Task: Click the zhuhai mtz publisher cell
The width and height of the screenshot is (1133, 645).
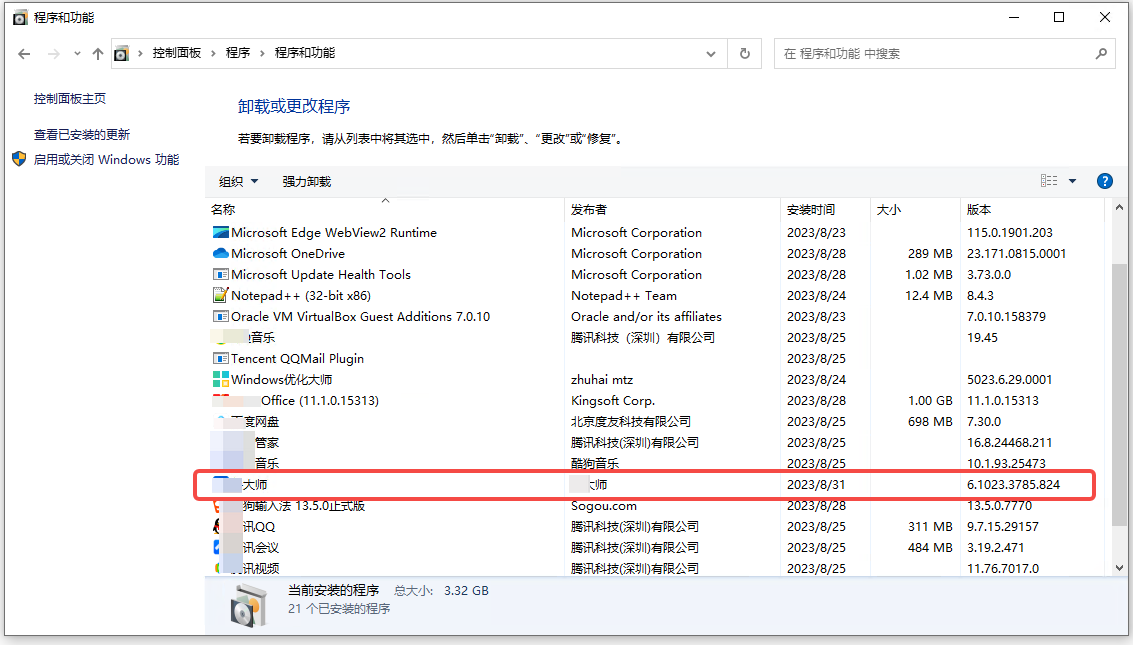Action: click(601, 379)
